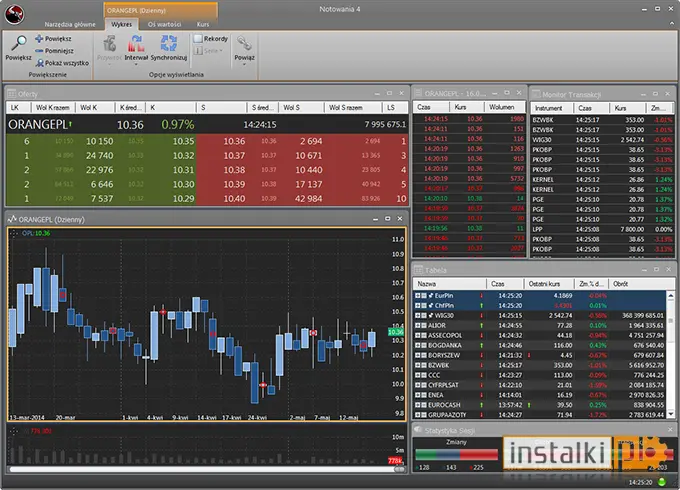Enable the Rekordy checkbox
The image size is (680, 490).
coord(198,39)
